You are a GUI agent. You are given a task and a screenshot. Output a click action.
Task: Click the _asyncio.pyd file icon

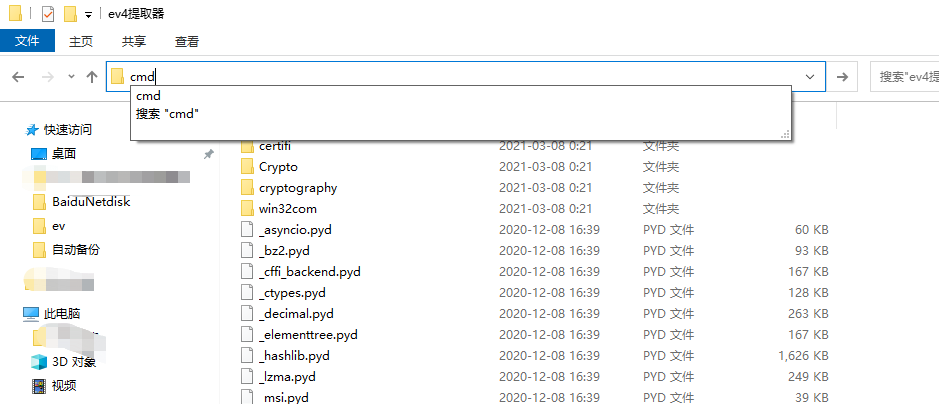tap(247, 230)
